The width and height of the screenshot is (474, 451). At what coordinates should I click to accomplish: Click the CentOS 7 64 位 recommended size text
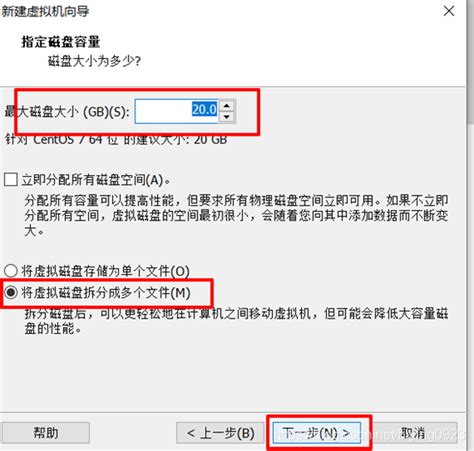pos(116,139)
